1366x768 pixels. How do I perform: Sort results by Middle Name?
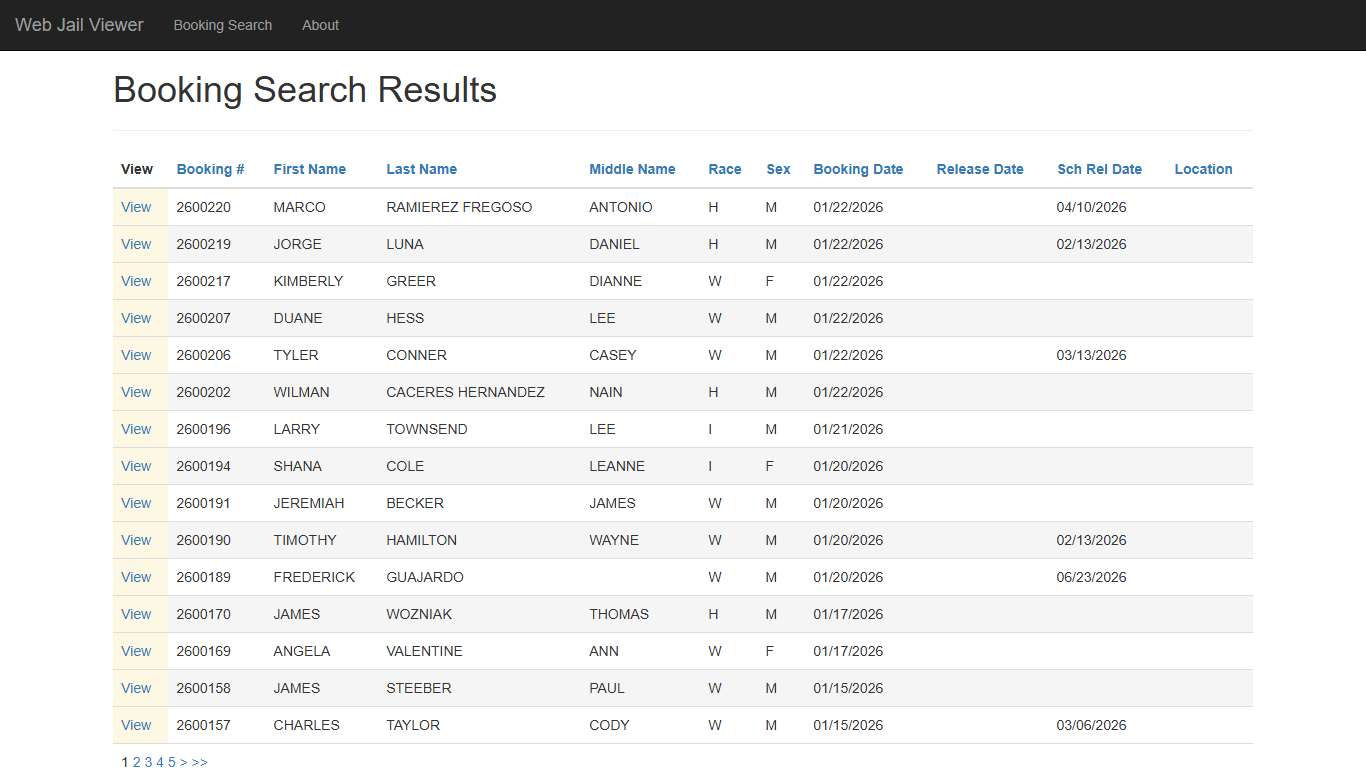pos(632,169)
